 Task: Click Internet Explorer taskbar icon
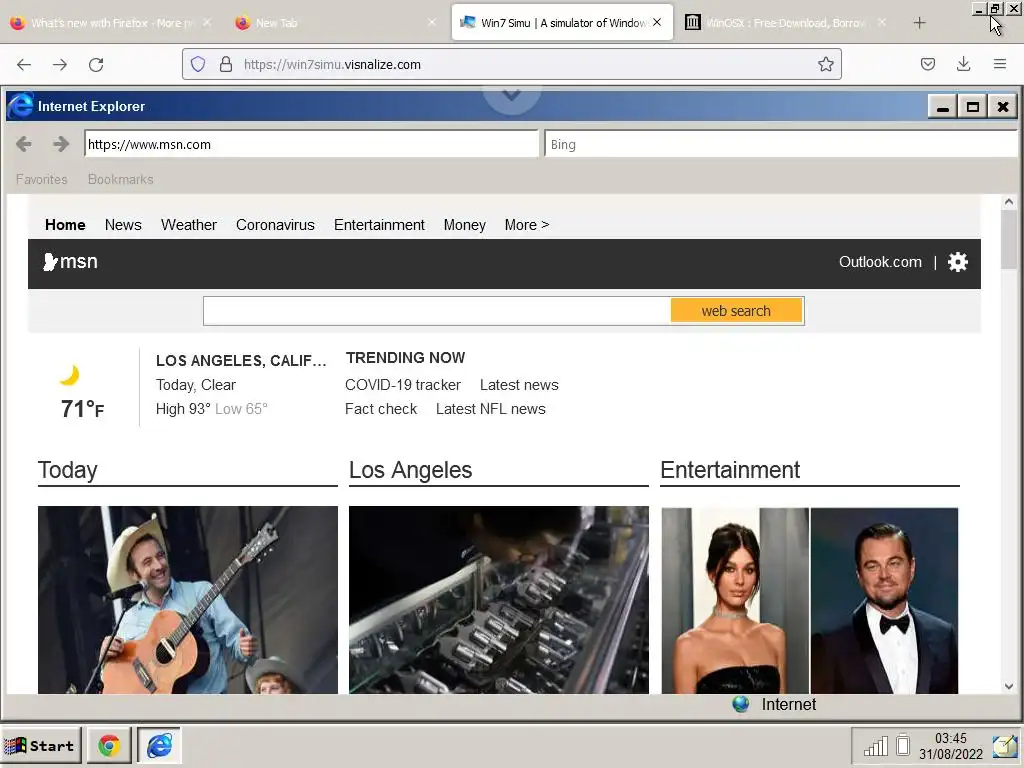tap(159, 745)
